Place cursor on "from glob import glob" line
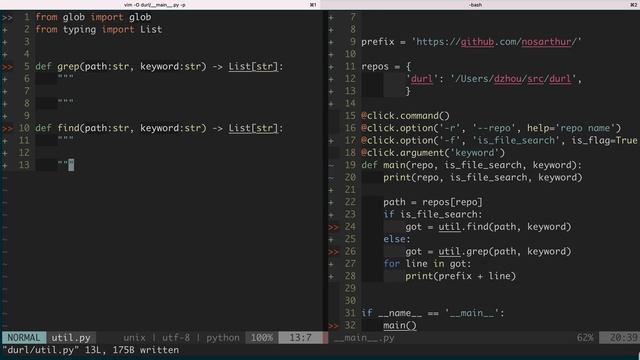This screenshot has width=640, height=360. [93, 17]
